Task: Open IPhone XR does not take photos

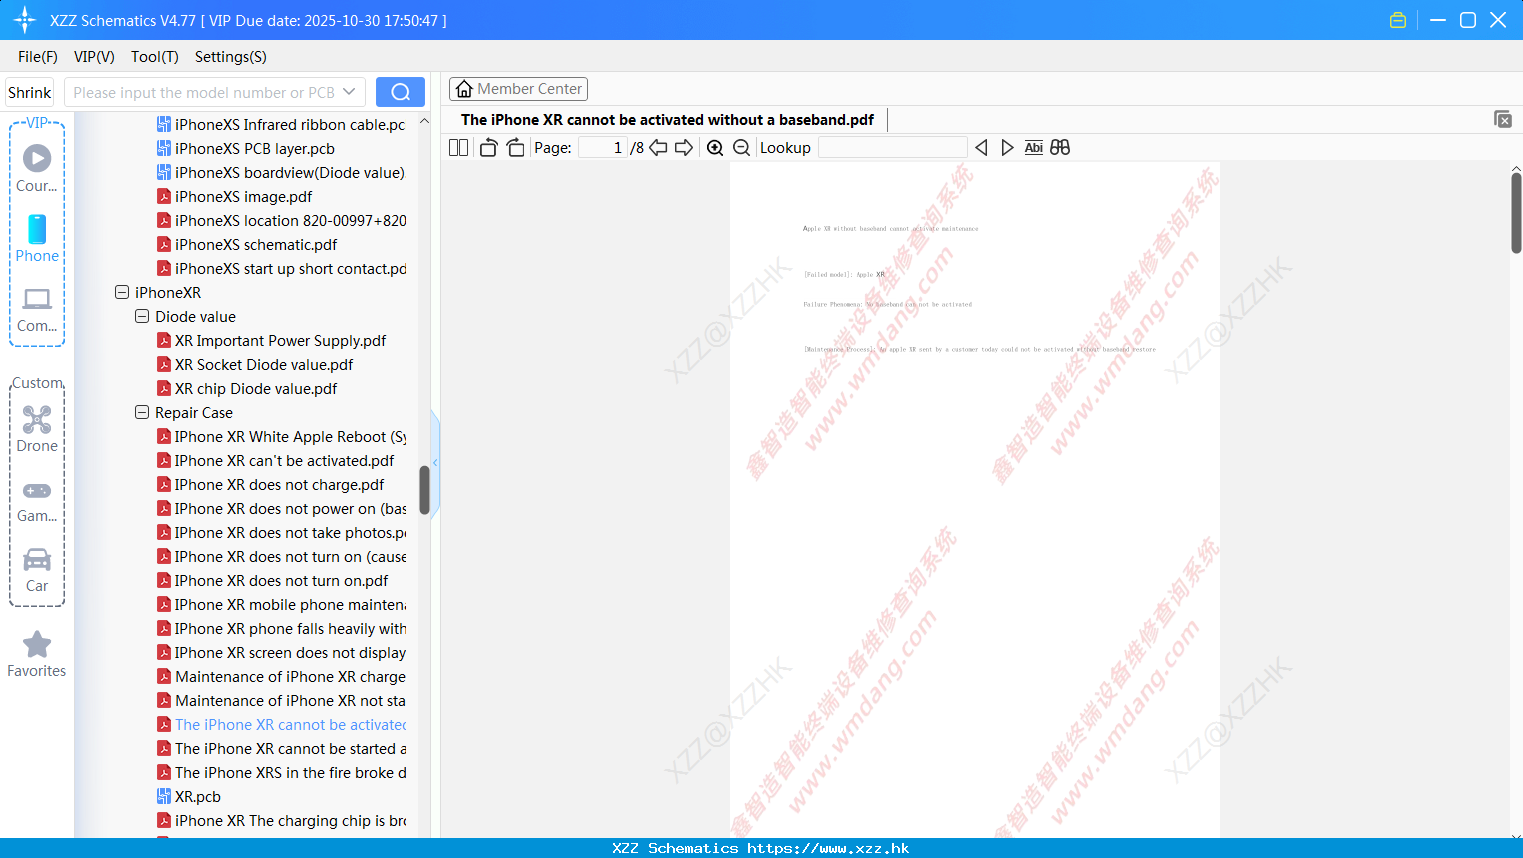Action: [290, 532]
